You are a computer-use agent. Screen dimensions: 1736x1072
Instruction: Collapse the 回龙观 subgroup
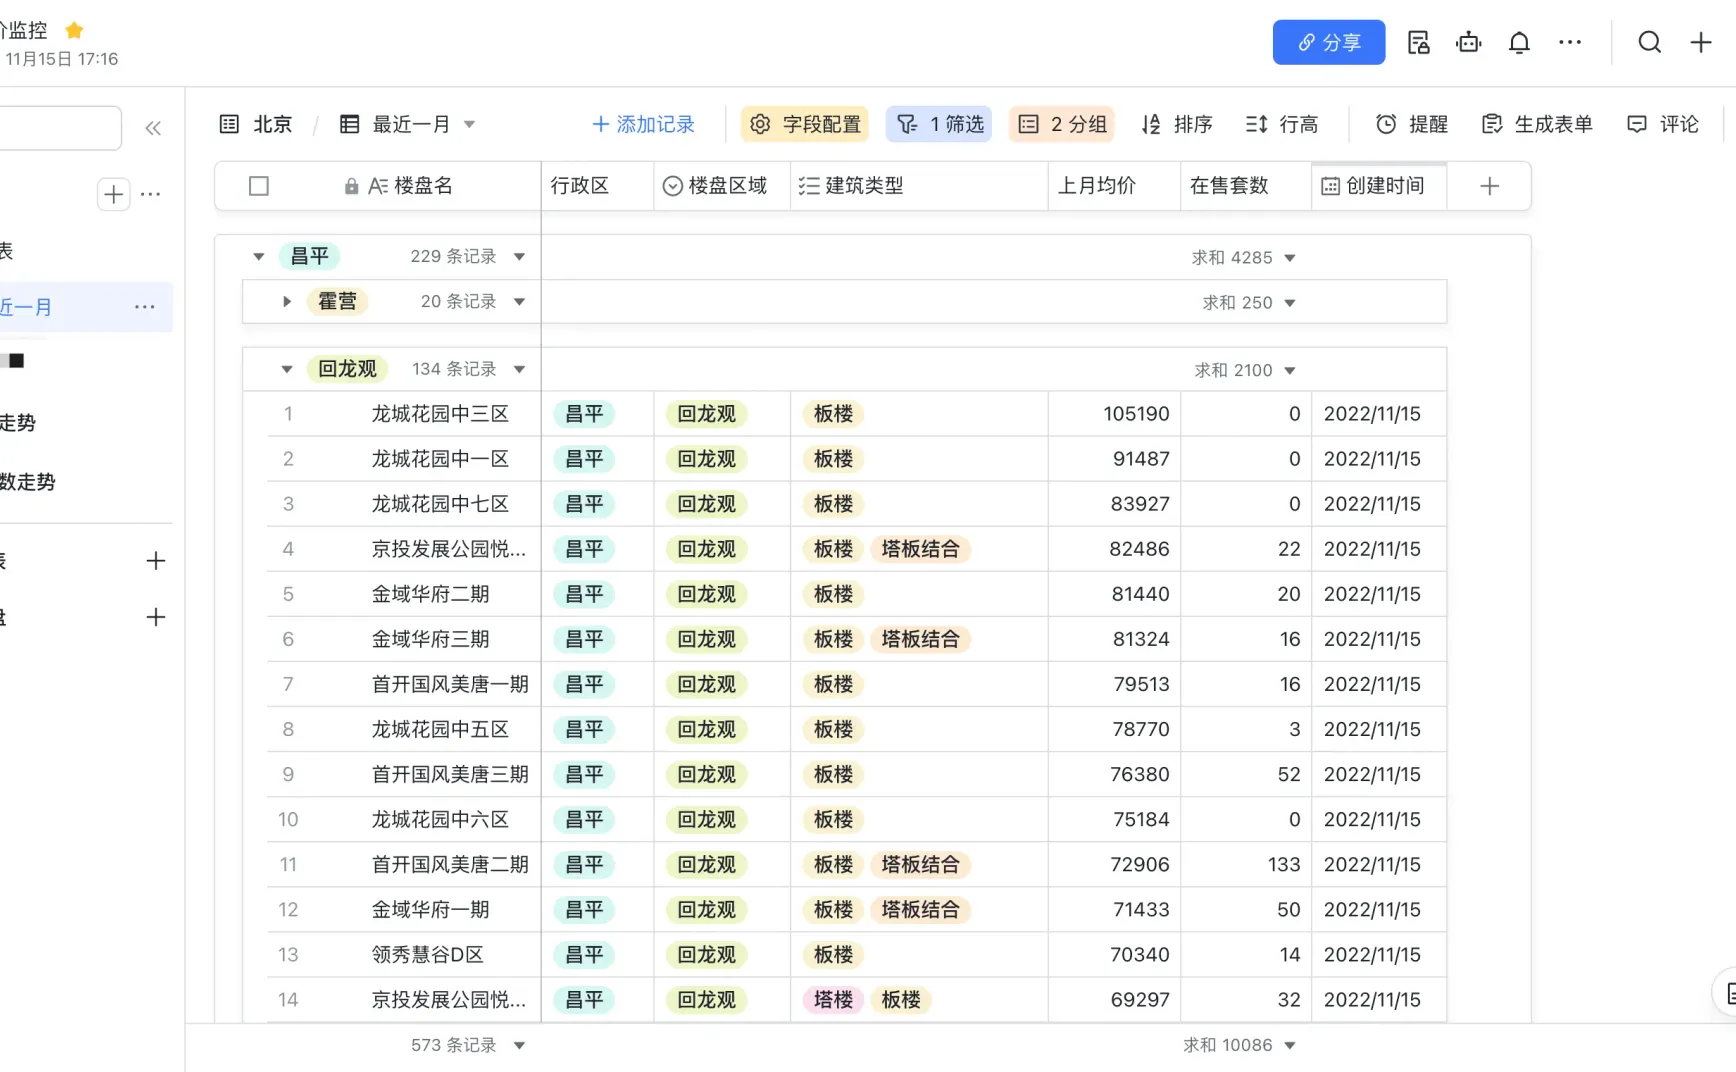287,370
